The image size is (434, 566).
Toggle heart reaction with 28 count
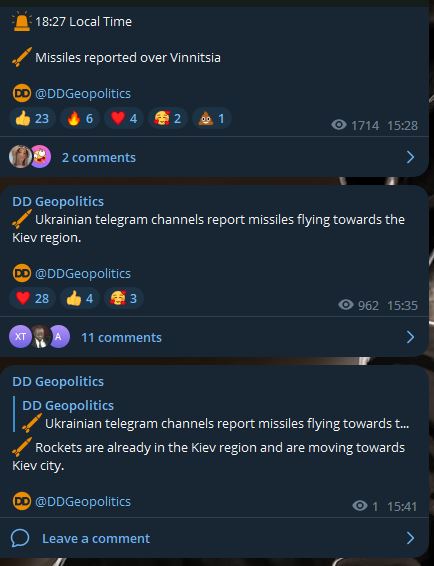point(32,298)
